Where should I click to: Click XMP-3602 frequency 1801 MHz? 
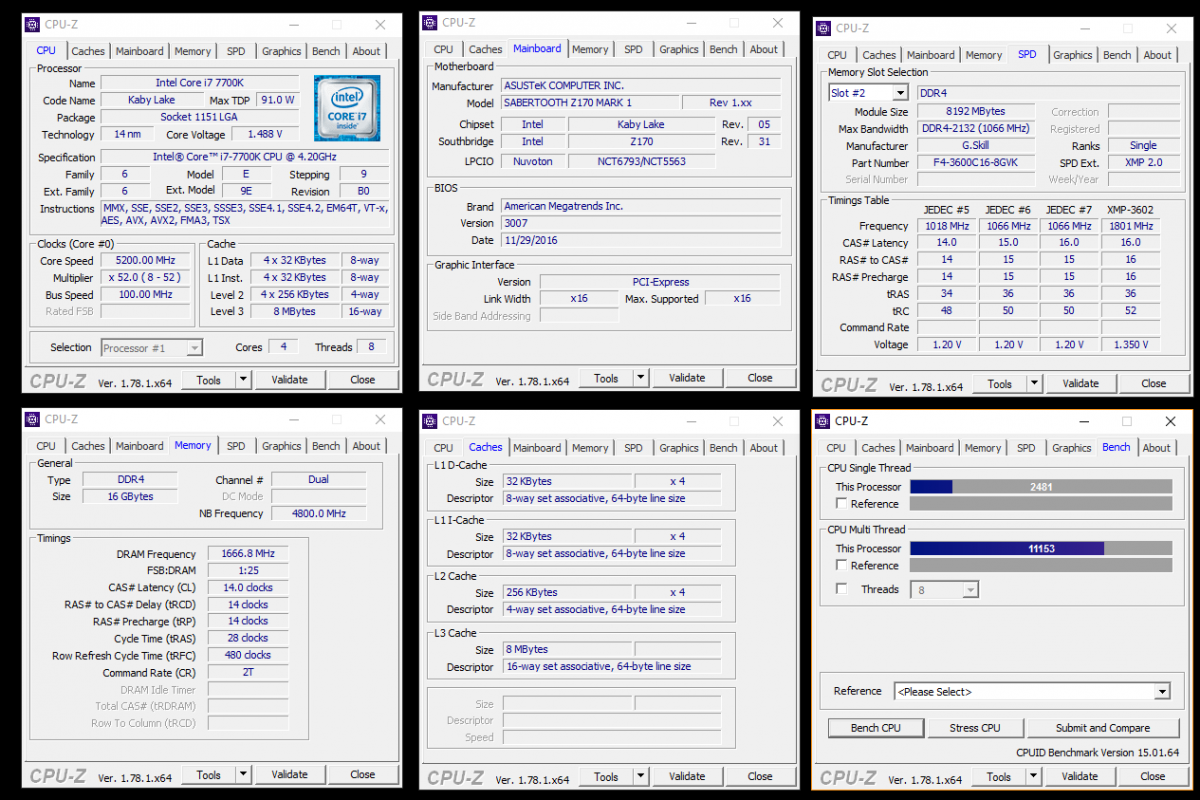click(1130, 226)
